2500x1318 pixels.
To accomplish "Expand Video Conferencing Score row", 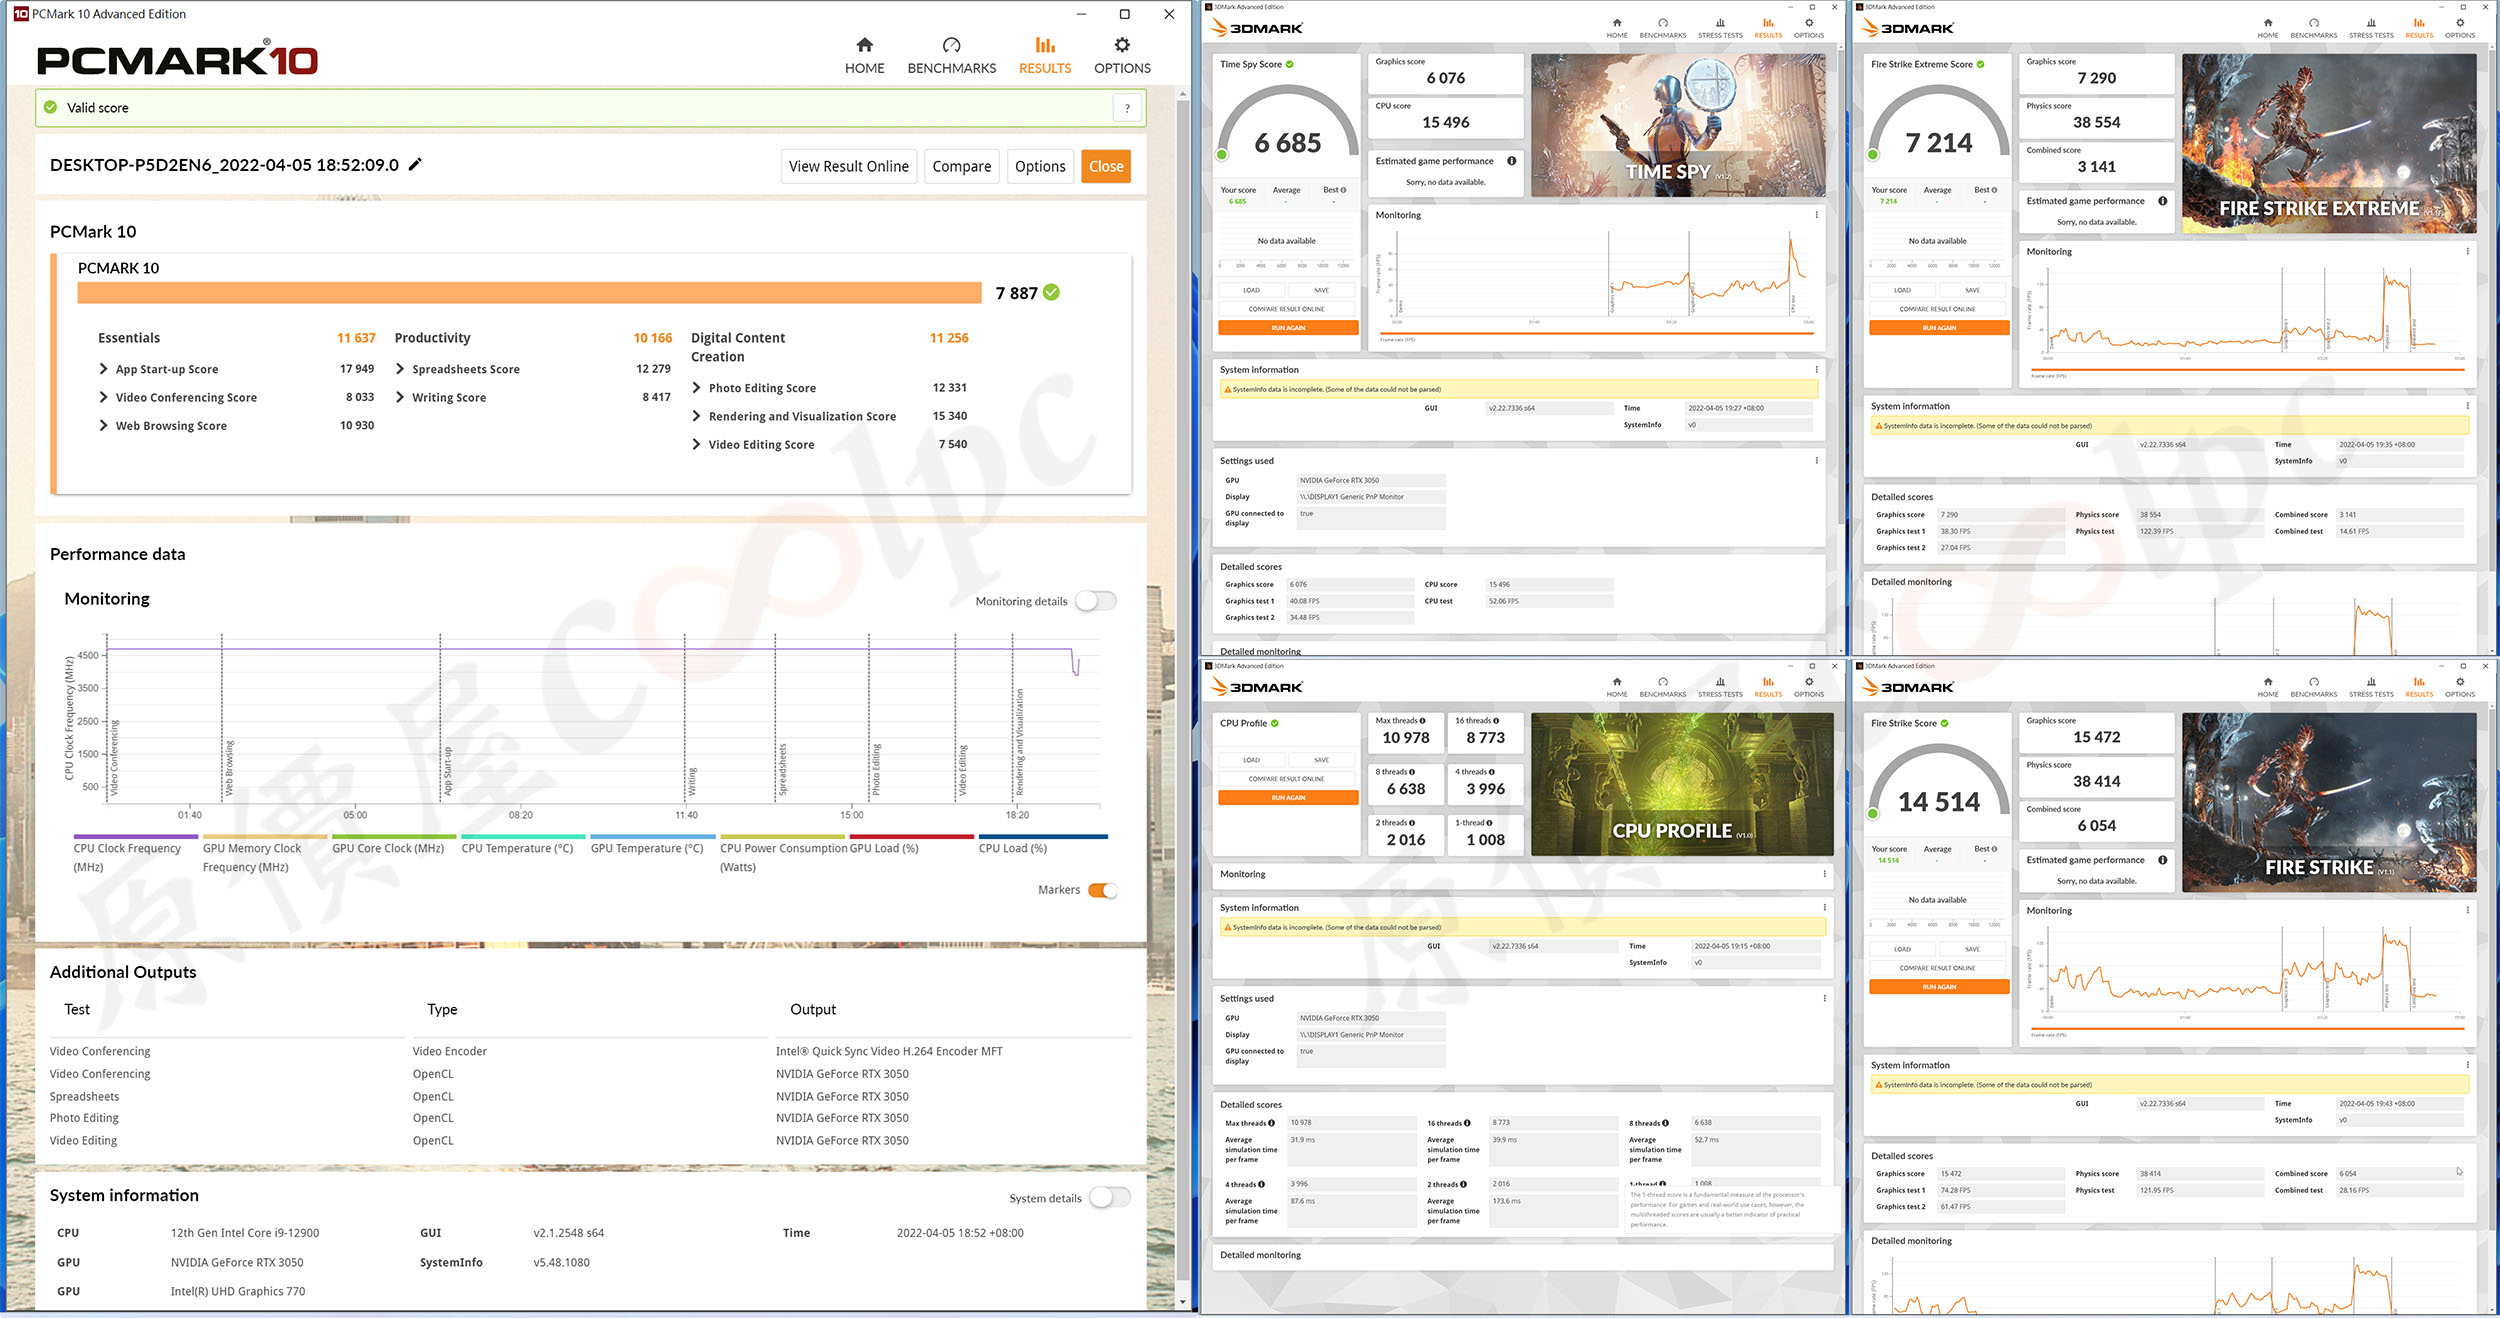I will [x=103, y=397].
